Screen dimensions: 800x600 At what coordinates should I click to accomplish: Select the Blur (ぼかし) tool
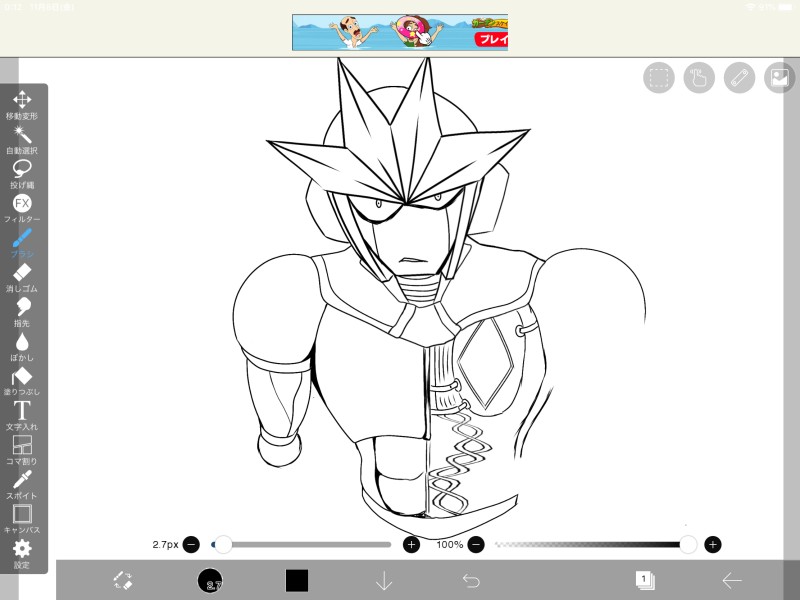(x=22, y=346)
